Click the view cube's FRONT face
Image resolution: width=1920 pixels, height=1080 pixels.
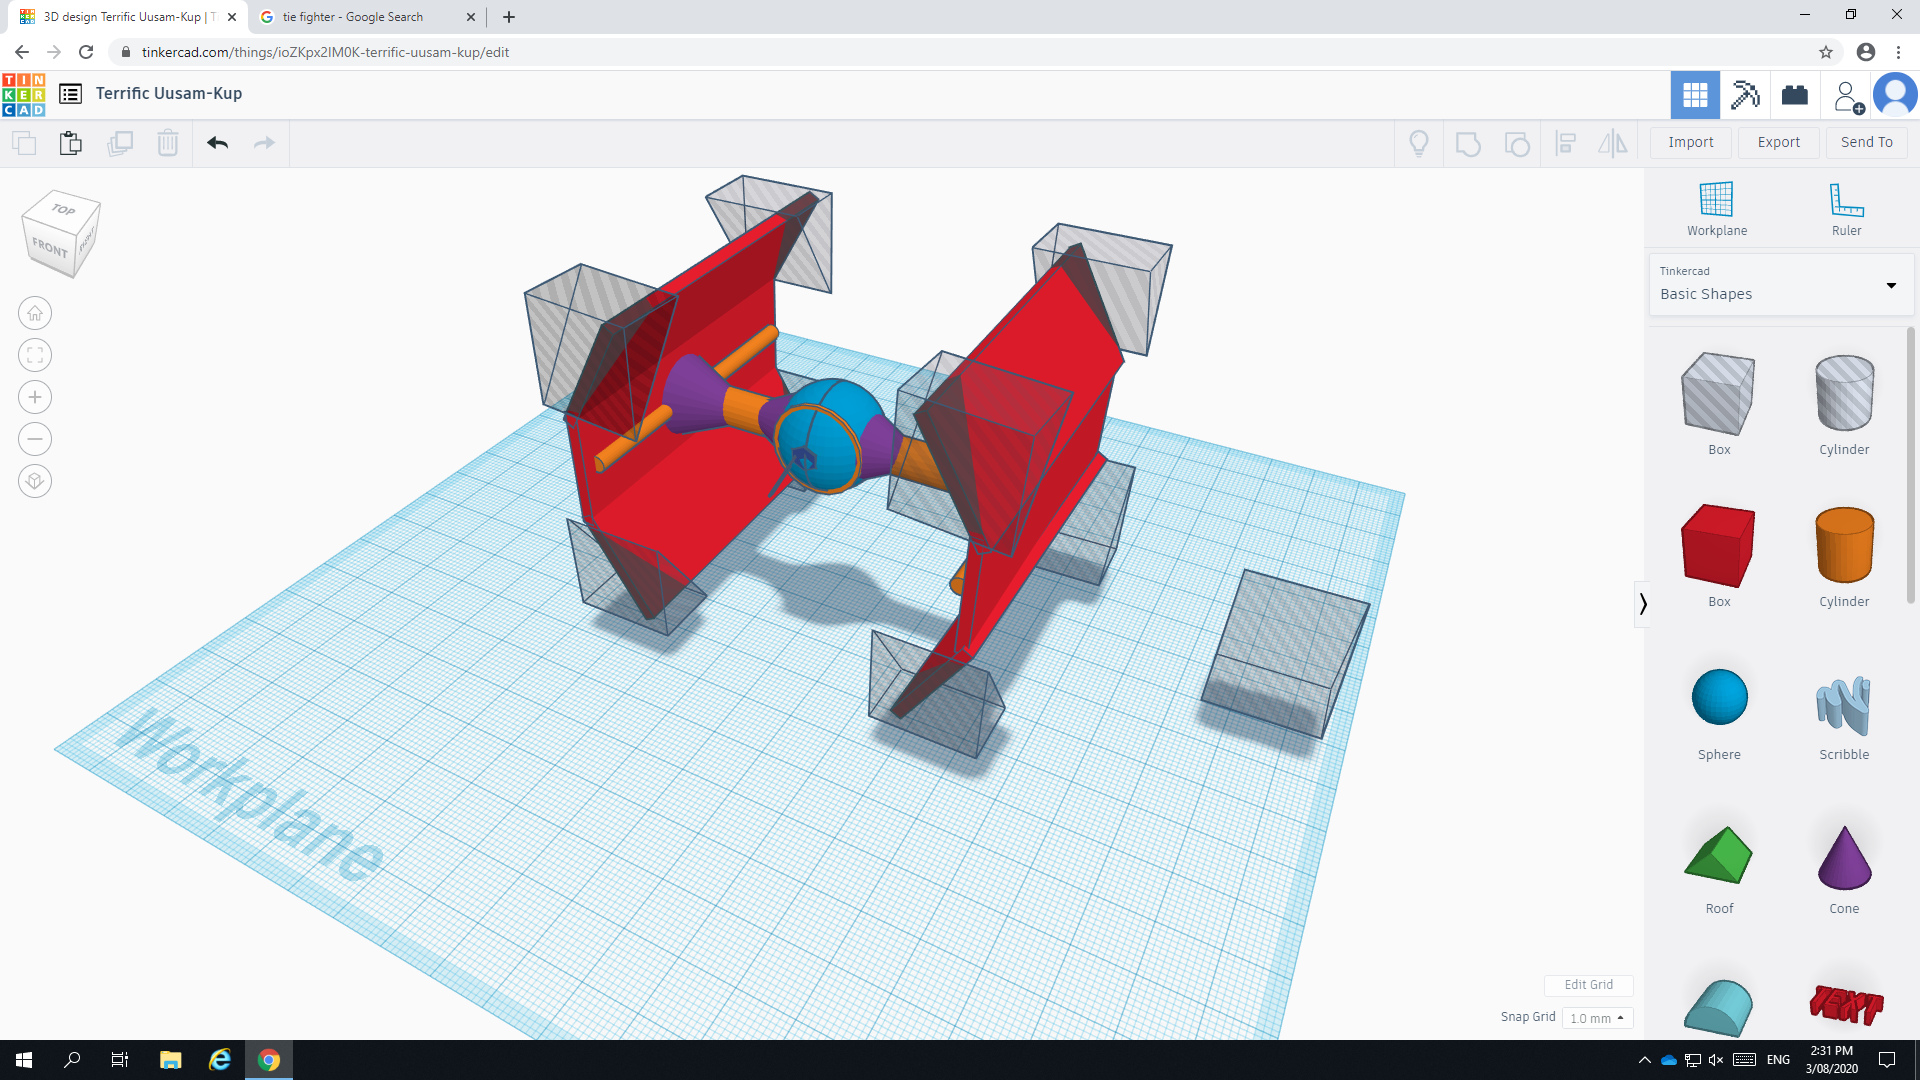tap(50, 247)
